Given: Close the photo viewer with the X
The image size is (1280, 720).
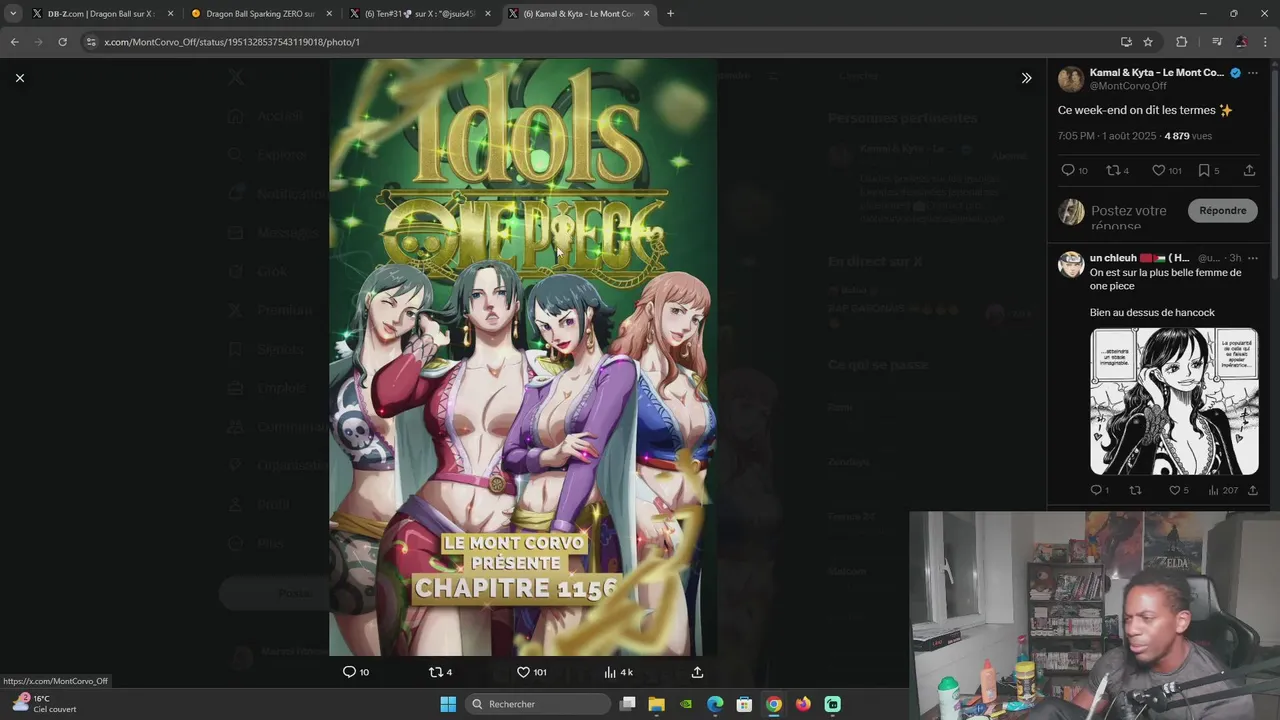Looking at the screenshot, I should (19, 78).
